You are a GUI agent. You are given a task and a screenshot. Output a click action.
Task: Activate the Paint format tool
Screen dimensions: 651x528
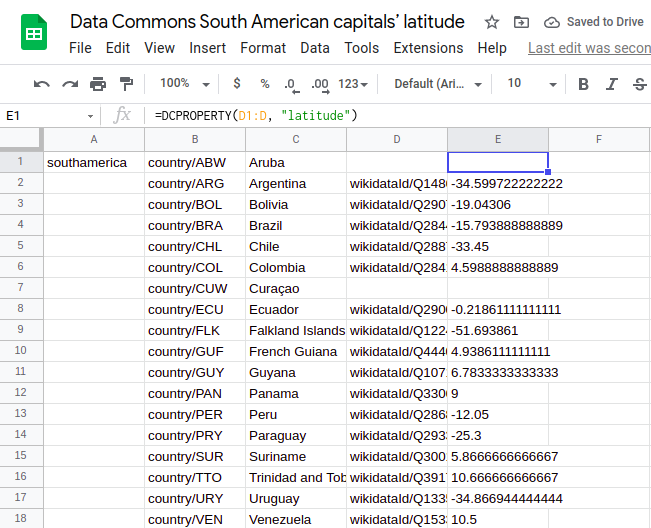click(126, 84)
